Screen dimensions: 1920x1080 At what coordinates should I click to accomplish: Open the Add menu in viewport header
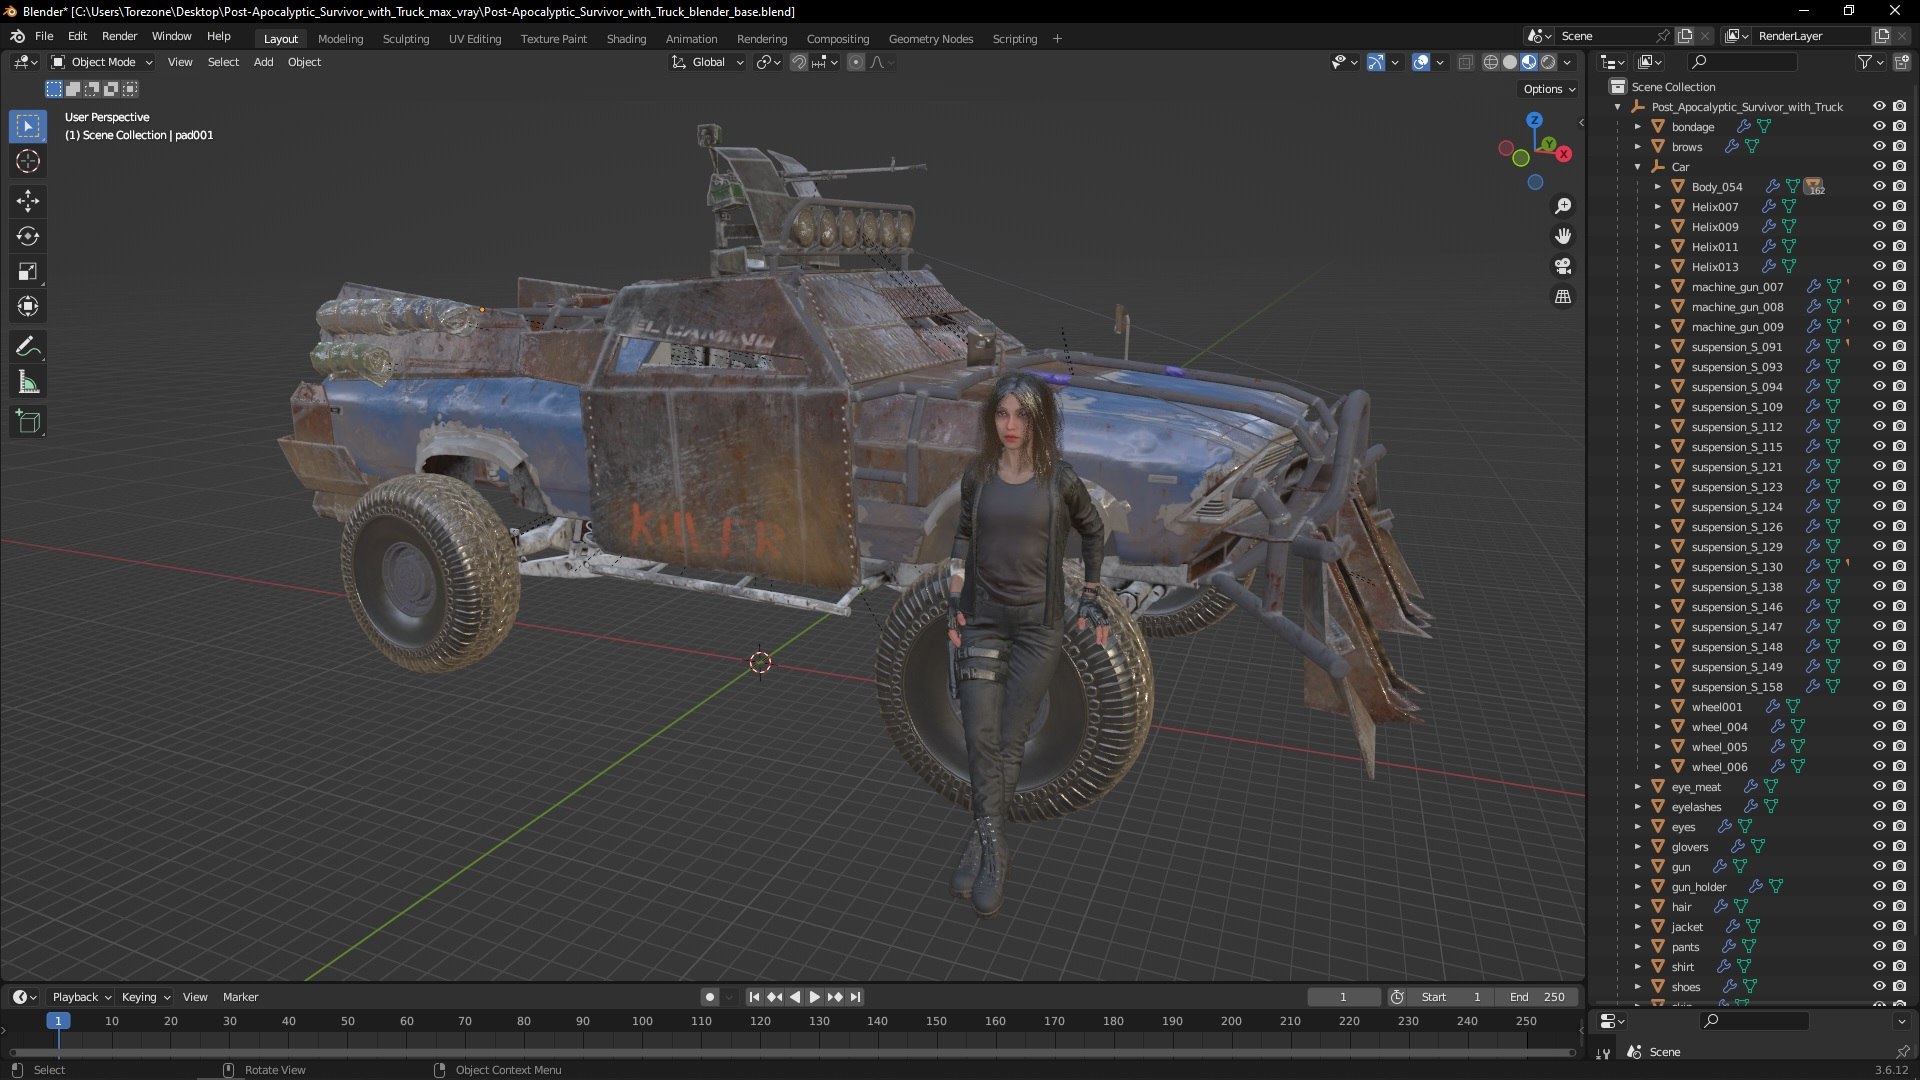click(x=263, y=62)
